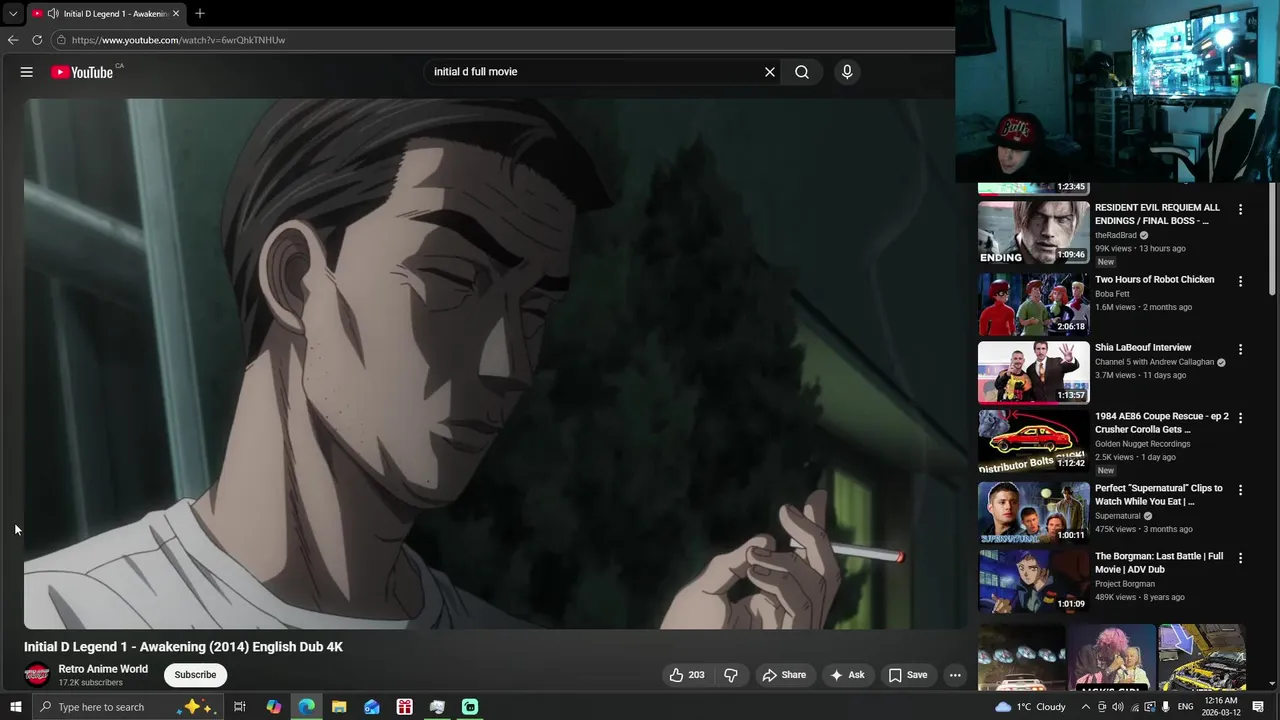The width and height of the screenshot is (1280, 720).
Task: Click Golden Nugget Recordings channel name
Action: (x=1142, y=444)
